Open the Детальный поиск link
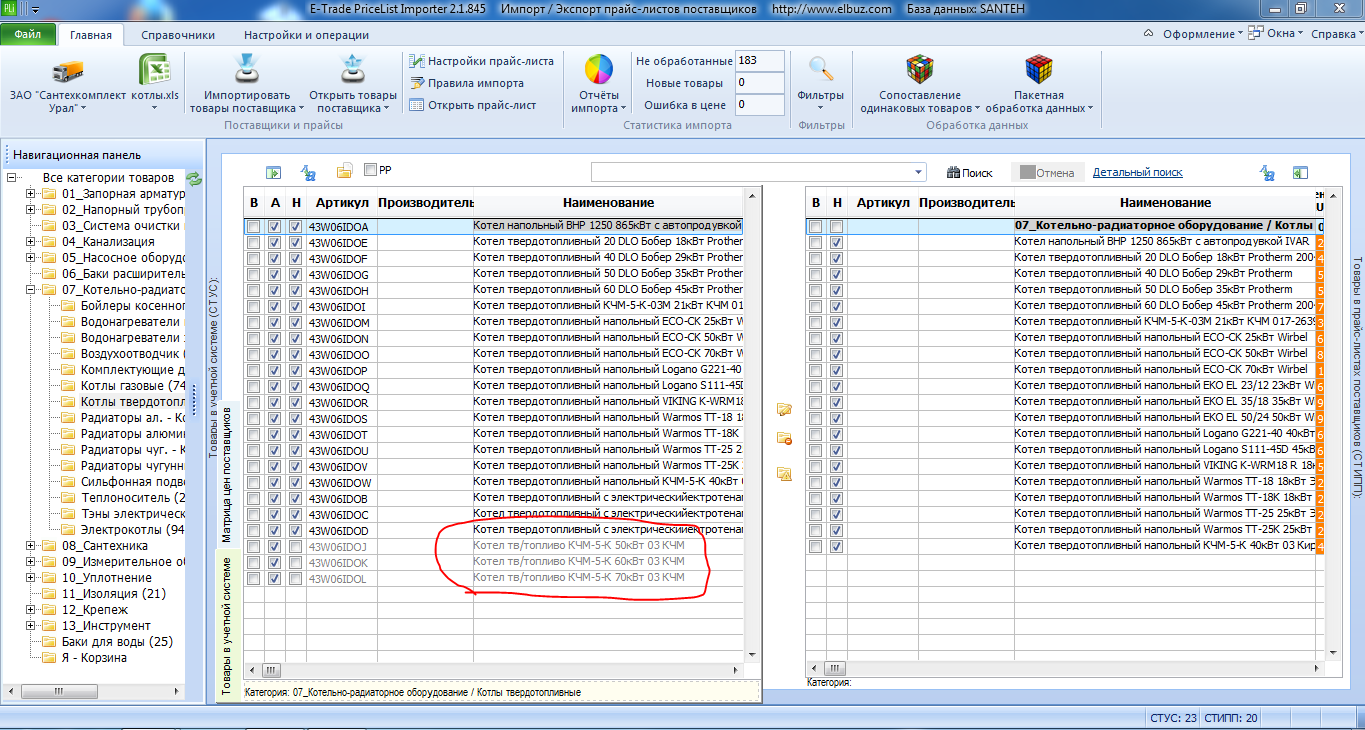 [x=1137, y=172]
